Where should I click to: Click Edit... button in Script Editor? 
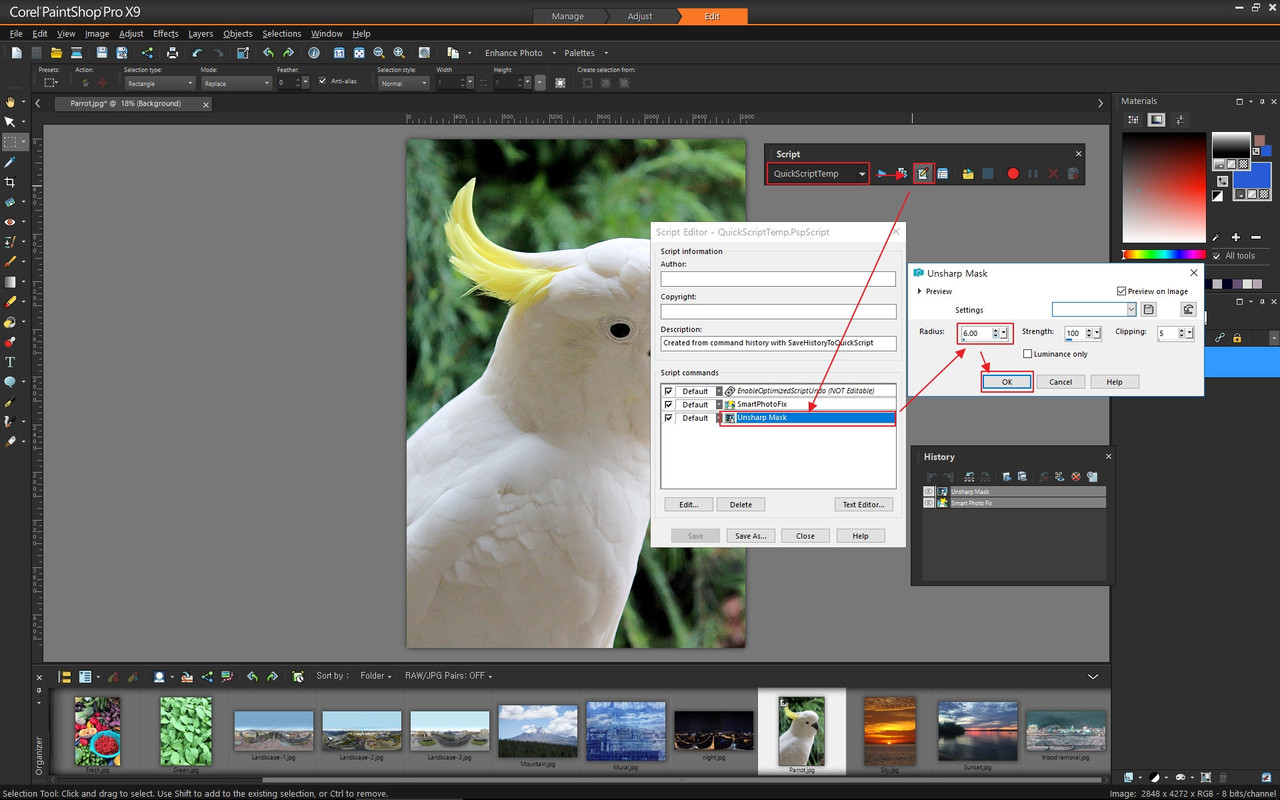coord(689,504)
